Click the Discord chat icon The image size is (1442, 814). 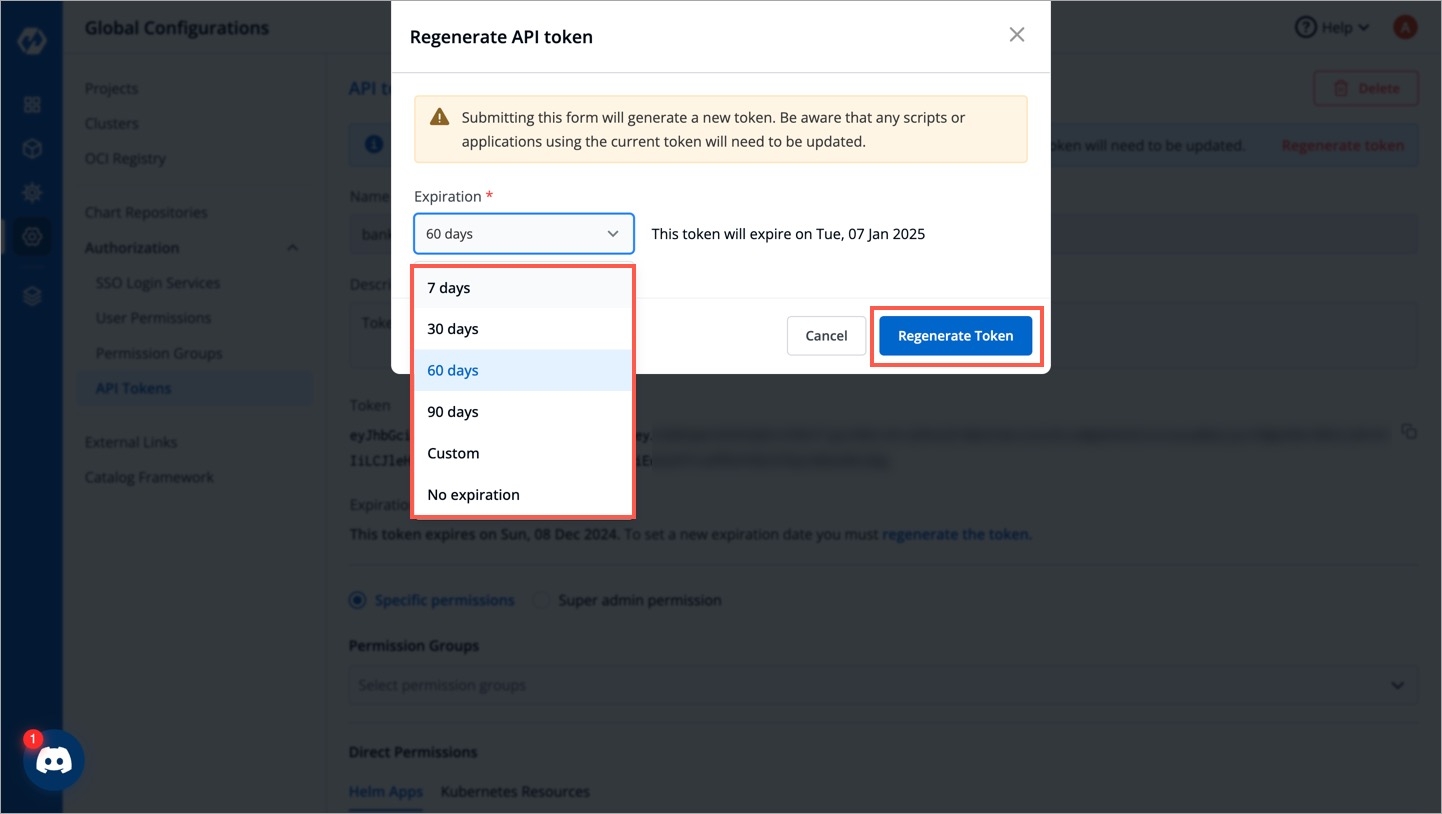click(x=54, y=761)
